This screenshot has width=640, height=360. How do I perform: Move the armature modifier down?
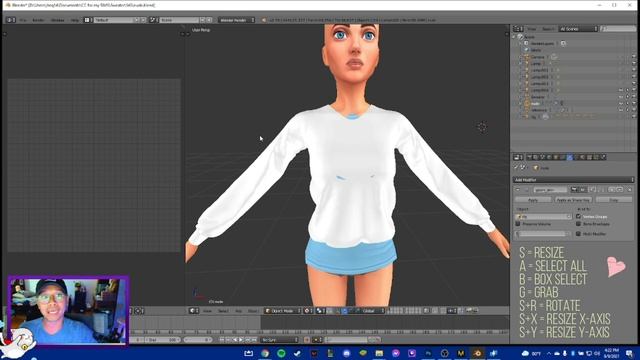(x=620, y=190)
